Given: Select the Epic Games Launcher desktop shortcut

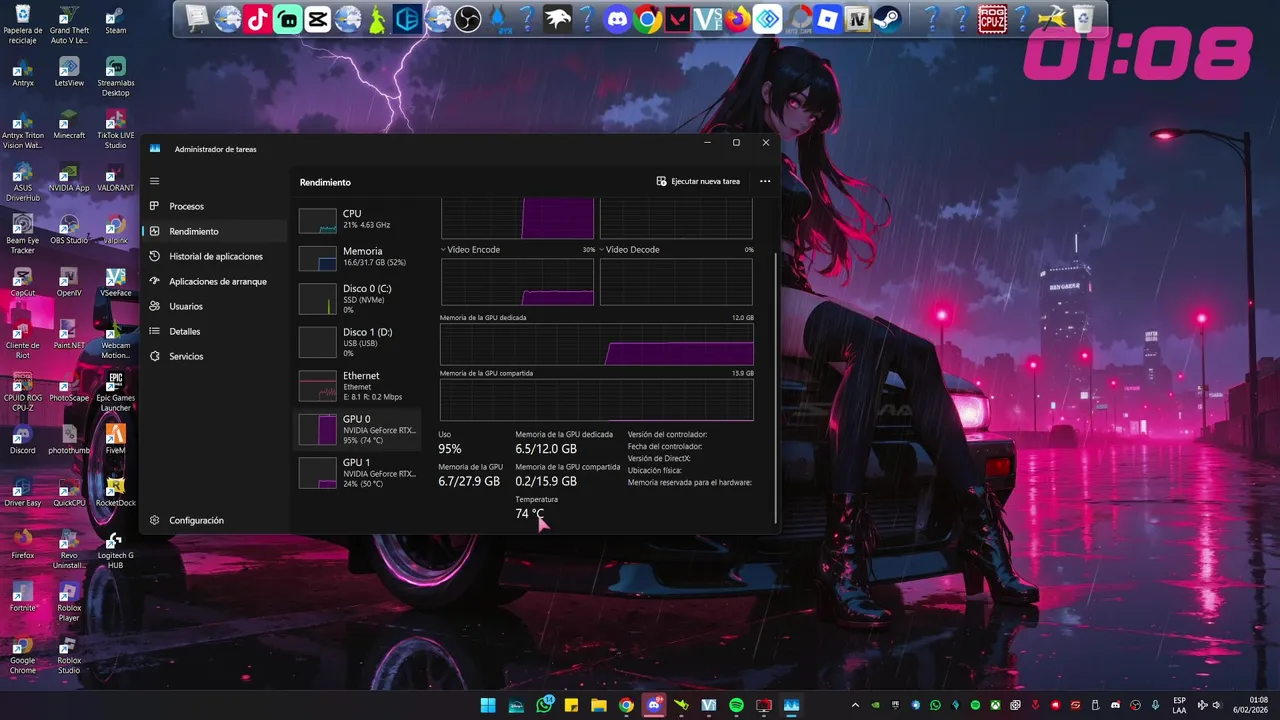Looking at the screenshot, I should [x=116, y=391].
